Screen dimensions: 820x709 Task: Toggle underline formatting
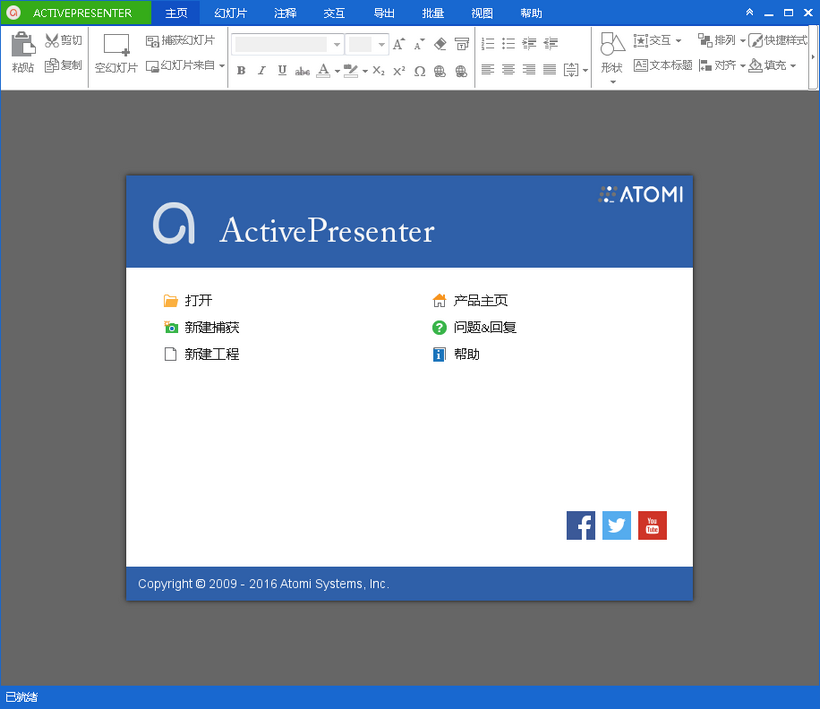click(x=282, y=70)
